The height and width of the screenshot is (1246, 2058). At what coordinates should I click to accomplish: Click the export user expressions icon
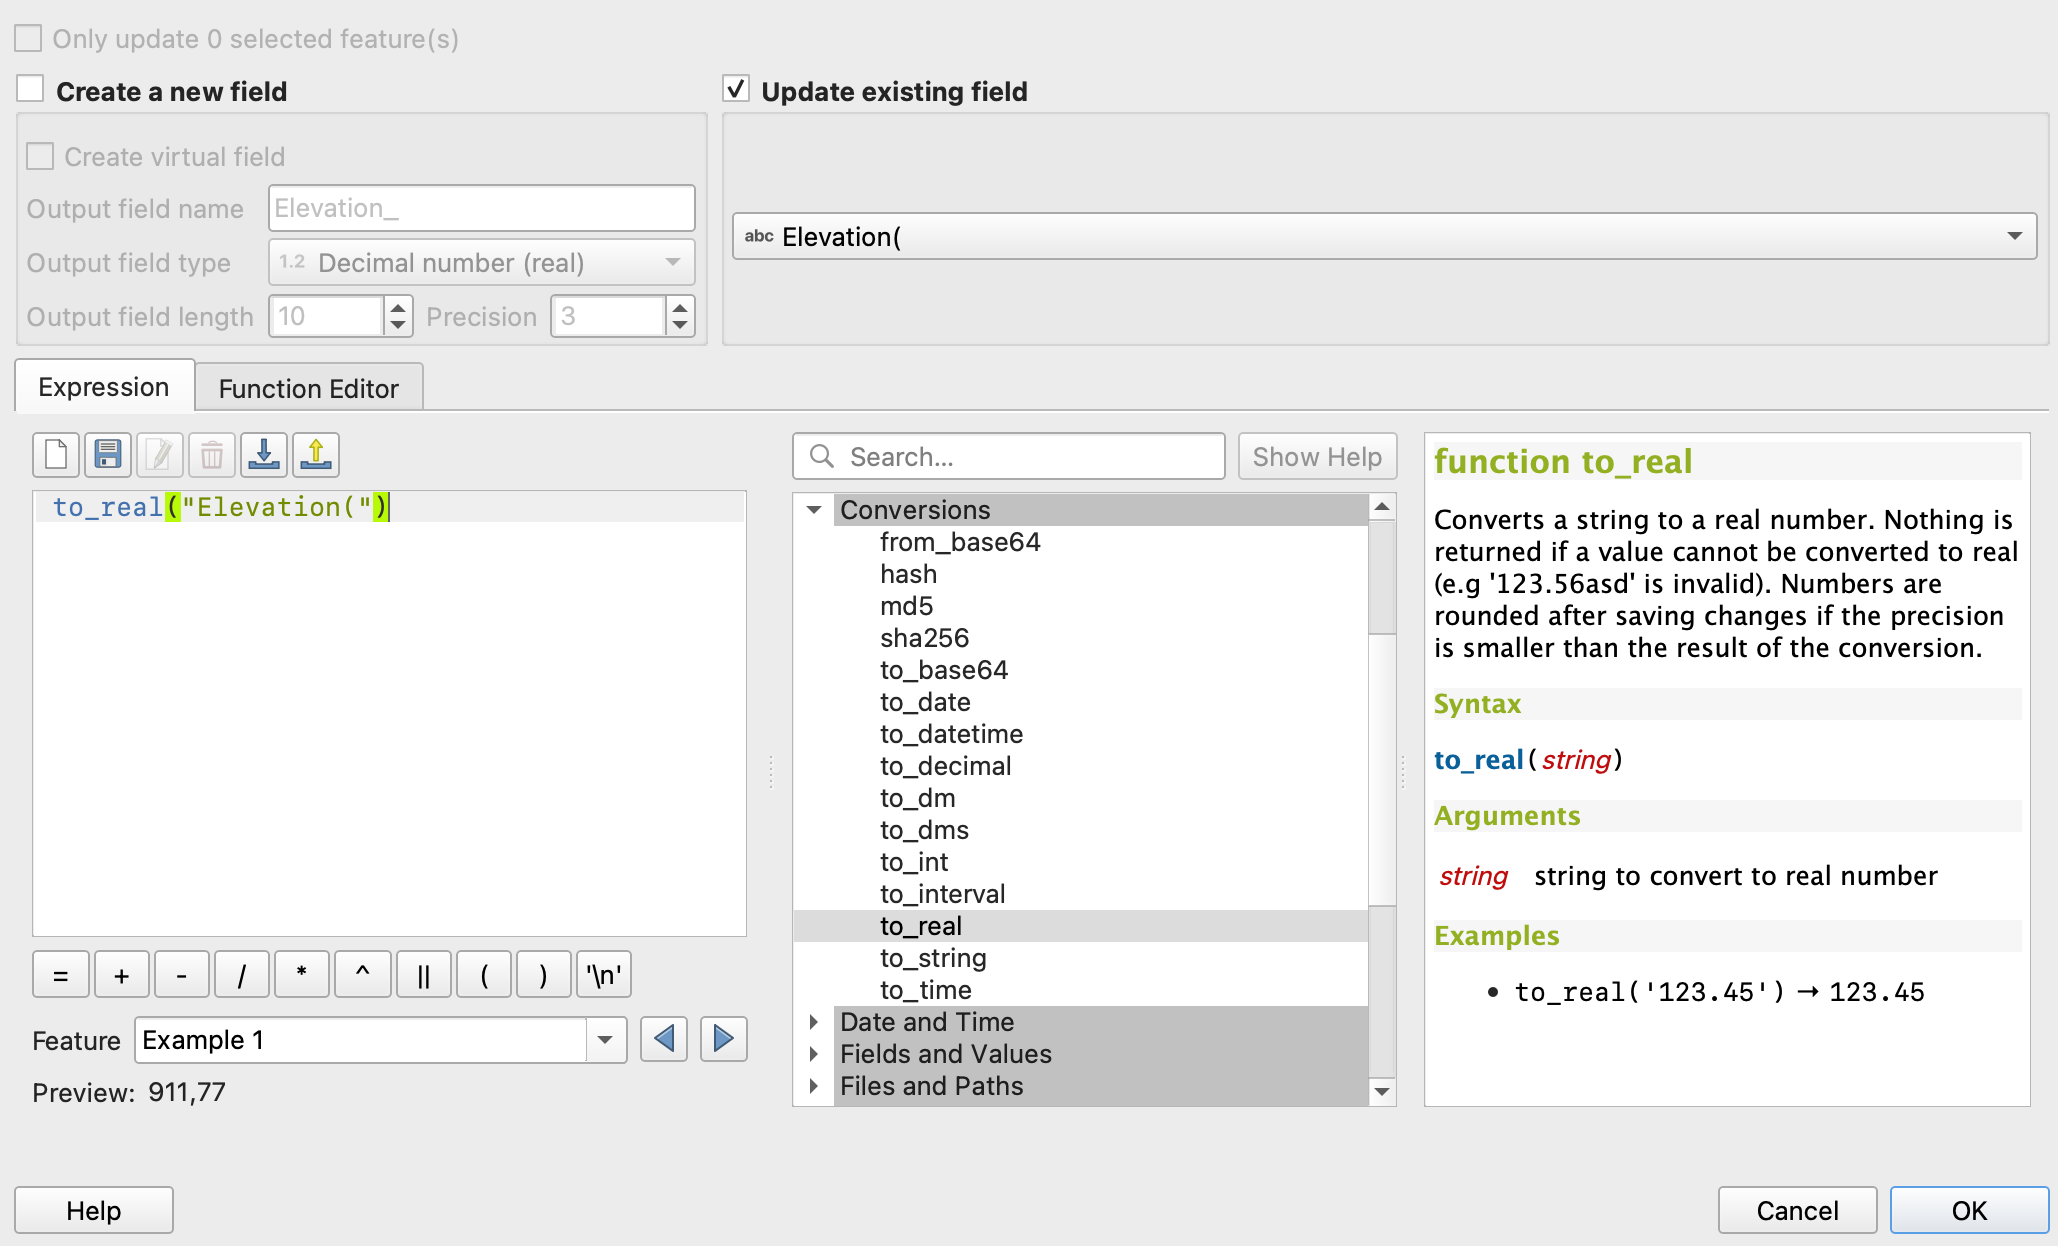(x=316, y=455)
